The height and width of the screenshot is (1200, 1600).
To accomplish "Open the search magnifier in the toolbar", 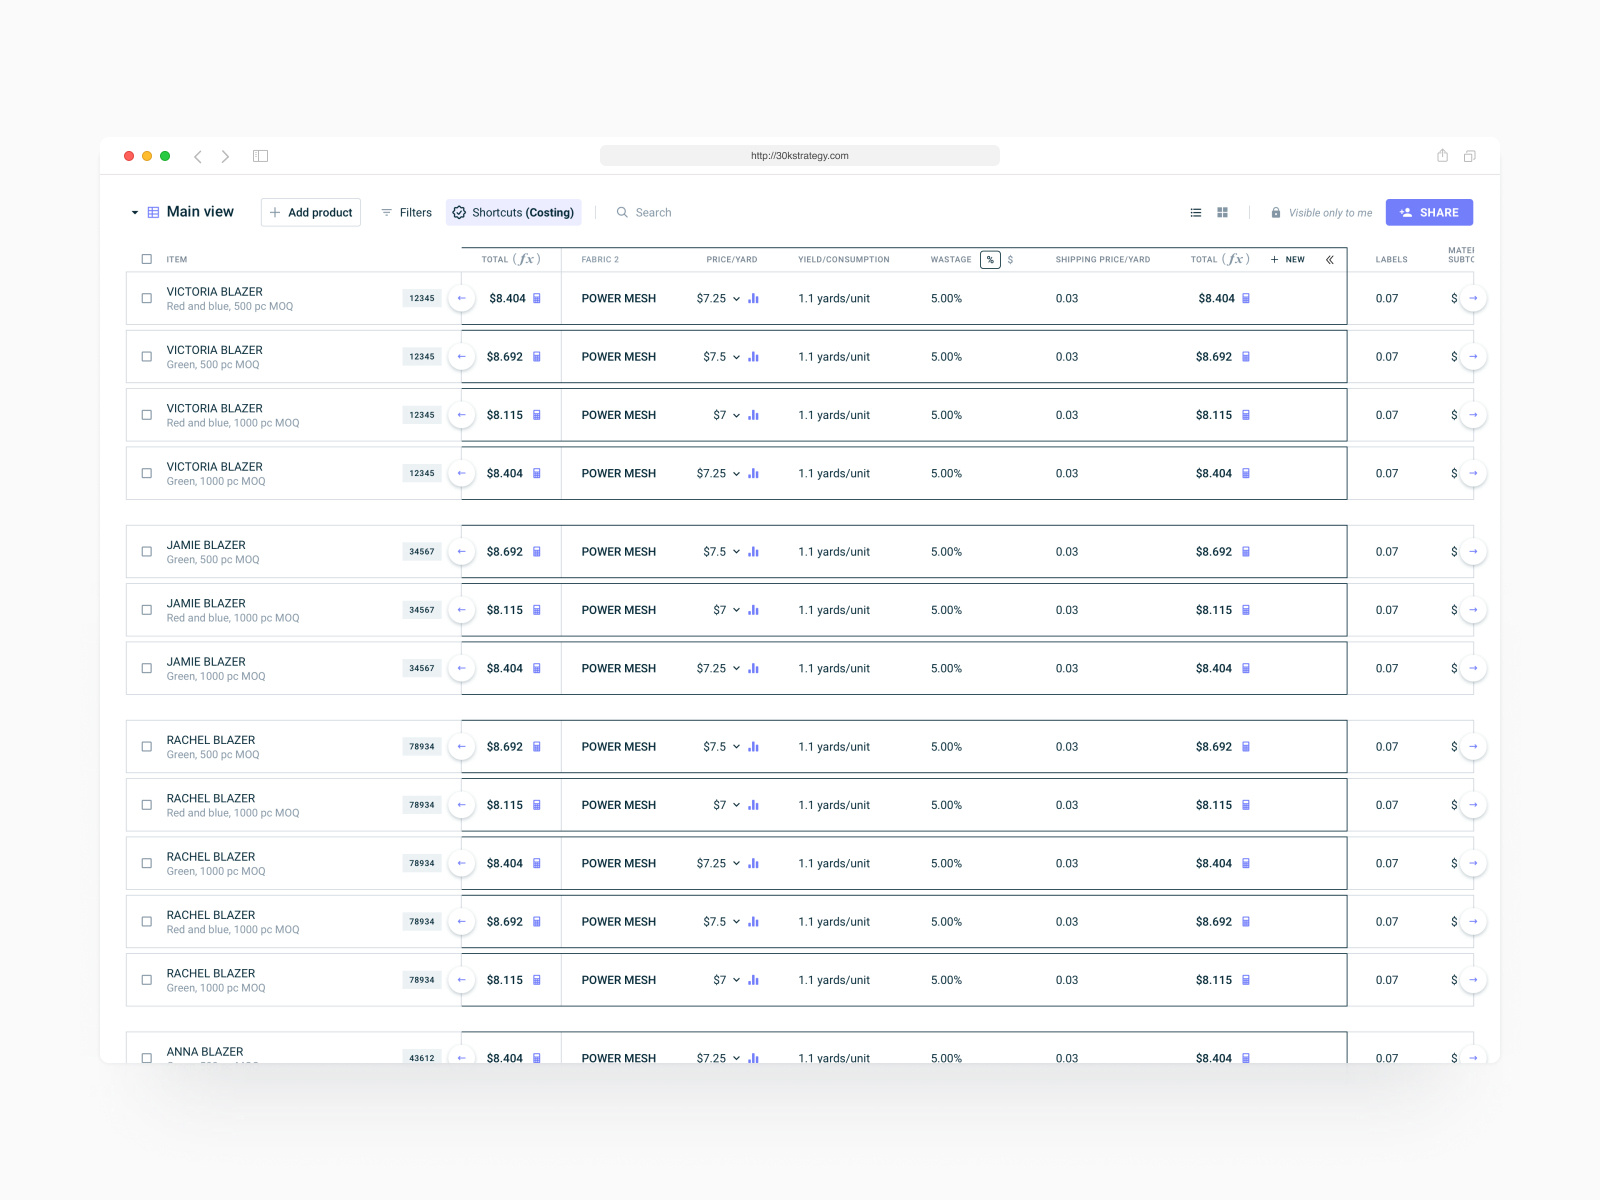I will (622, 212).
